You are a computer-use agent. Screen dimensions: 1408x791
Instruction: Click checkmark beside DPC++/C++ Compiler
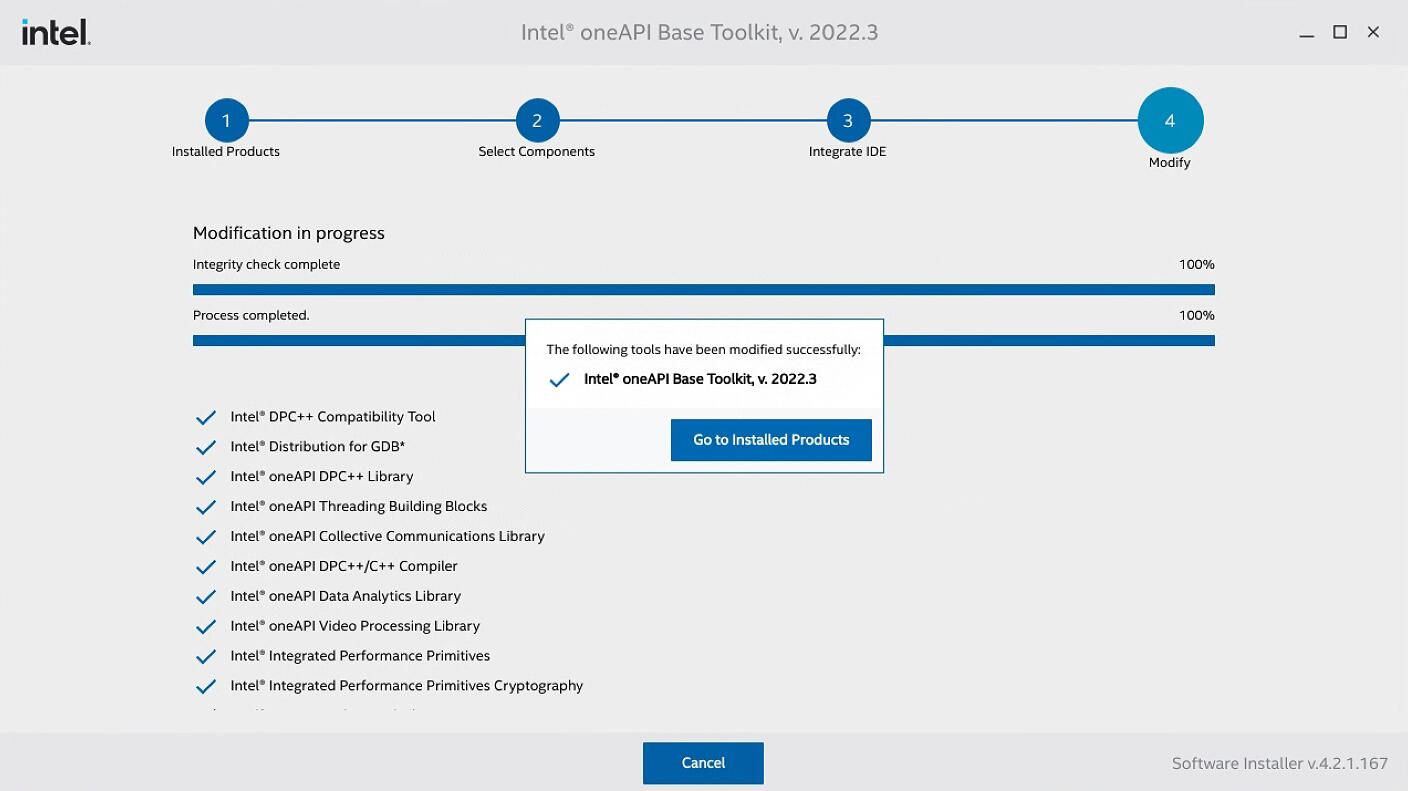coord(206,568)
